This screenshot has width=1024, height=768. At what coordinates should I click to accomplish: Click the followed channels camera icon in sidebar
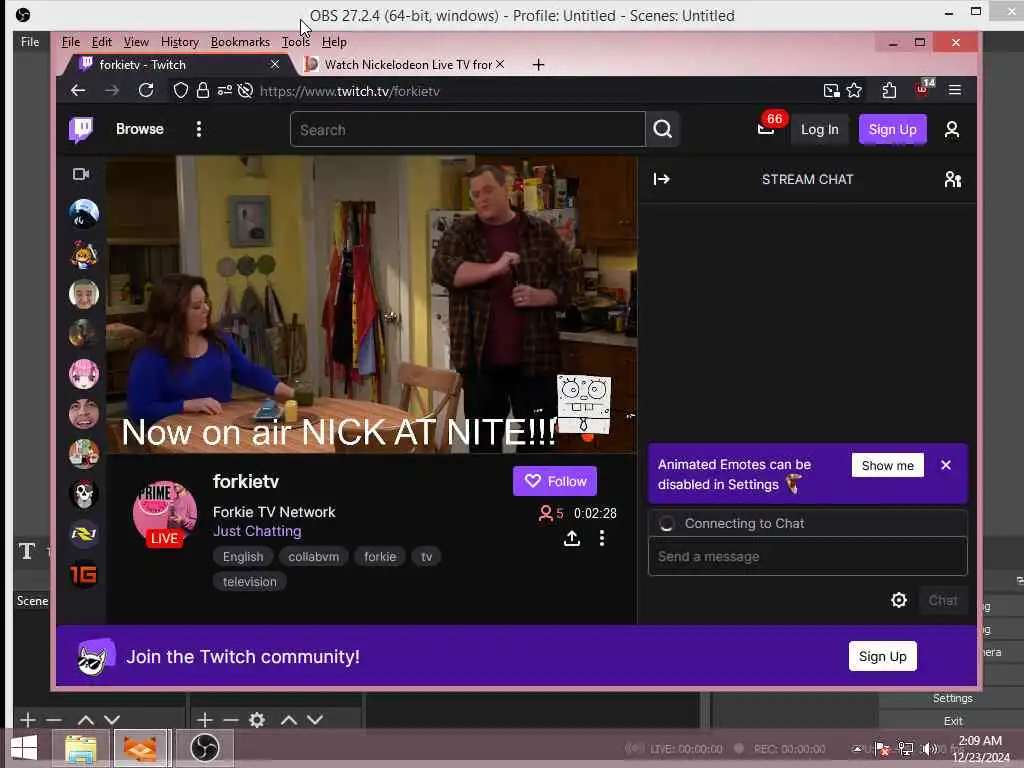pos(81,174)
